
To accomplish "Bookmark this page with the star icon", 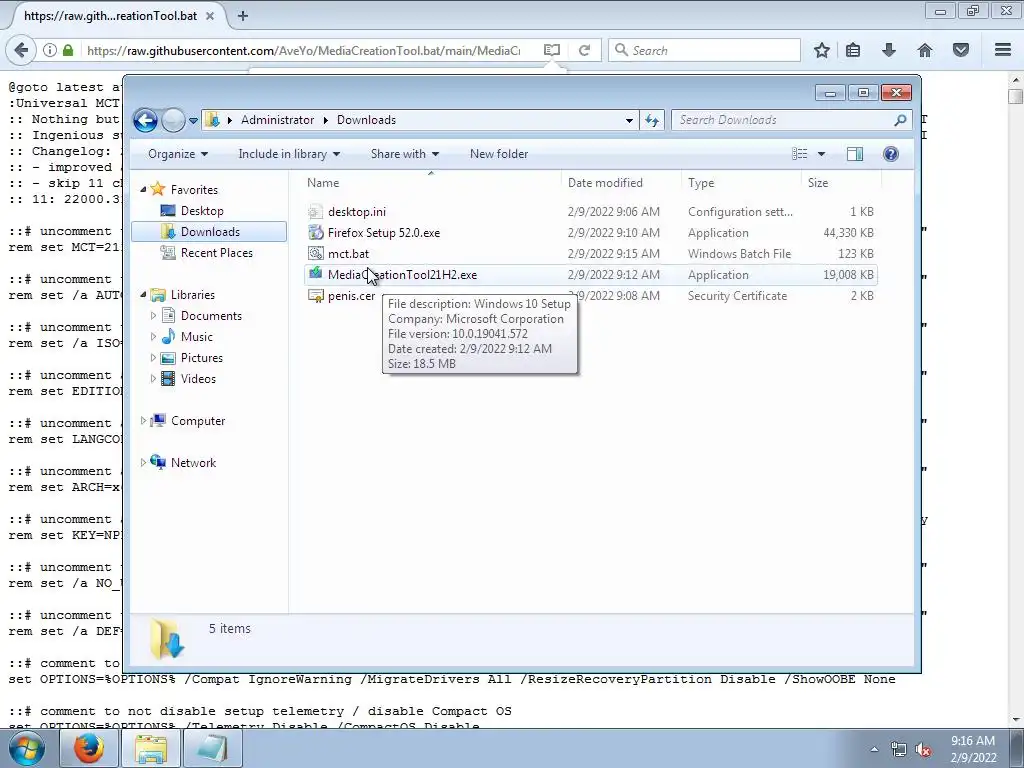I will pyautogui.click(x=822, y=50).
